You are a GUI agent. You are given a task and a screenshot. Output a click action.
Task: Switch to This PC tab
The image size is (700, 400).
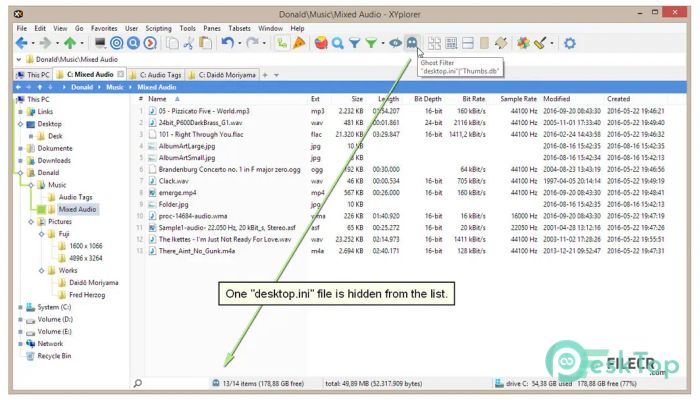pyautogui.click(x=33, y=75)
